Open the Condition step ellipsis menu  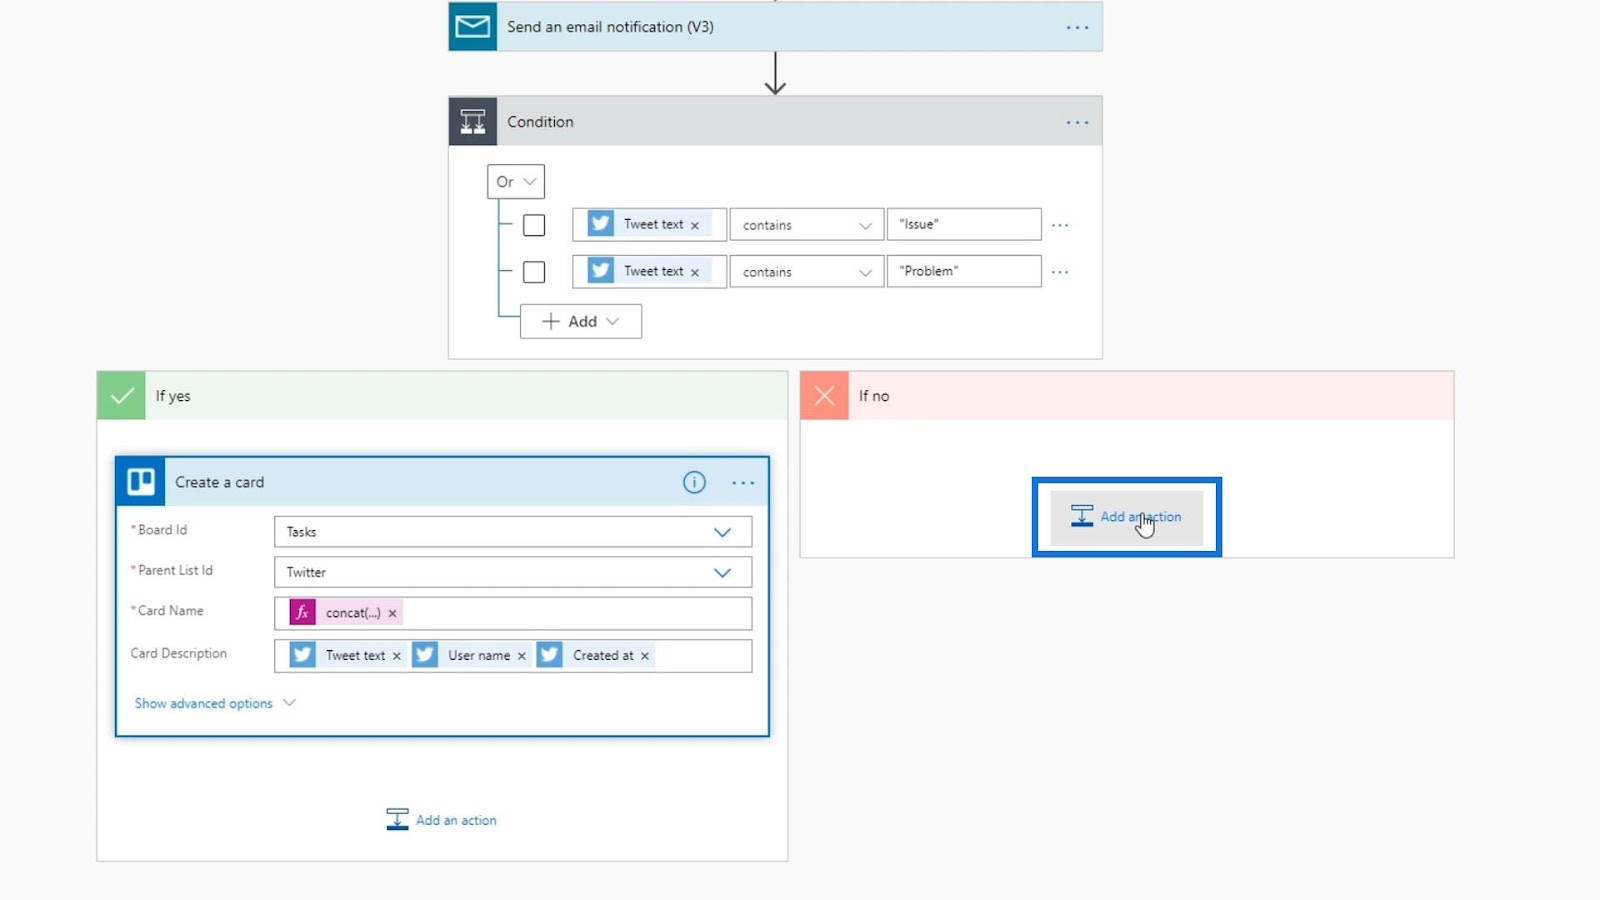click(1077, 122)
